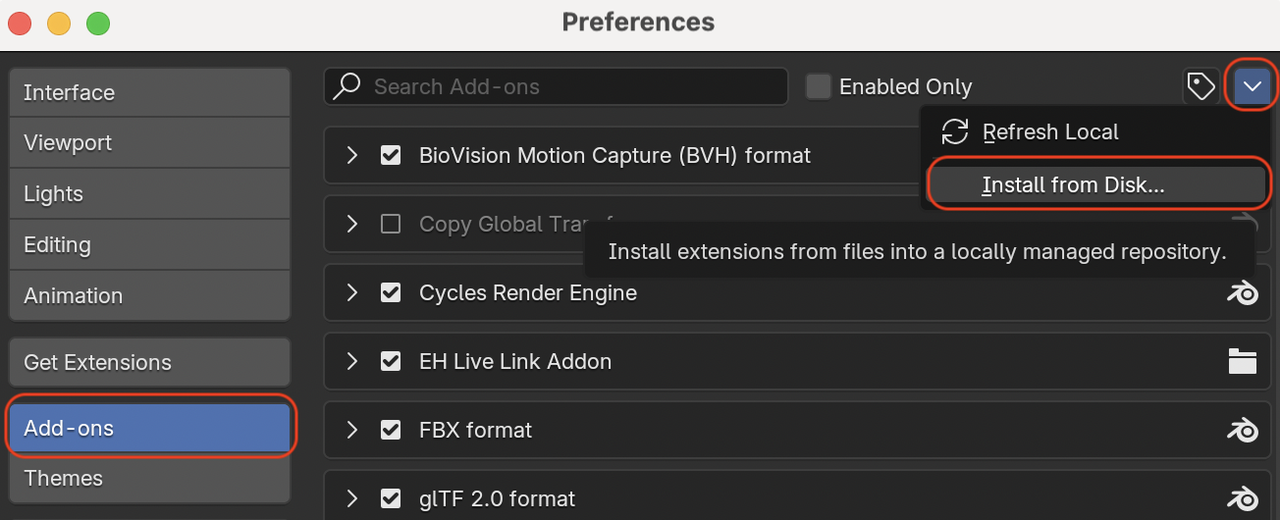The width and height of the screenshot is (1280, 520).
Task: Click the Blender logo on FBX format row
Action: 1242,430
